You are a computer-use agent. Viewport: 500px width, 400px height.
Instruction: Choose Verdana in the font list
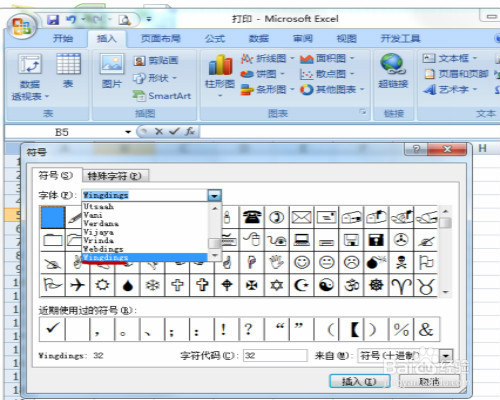[145, 223]
